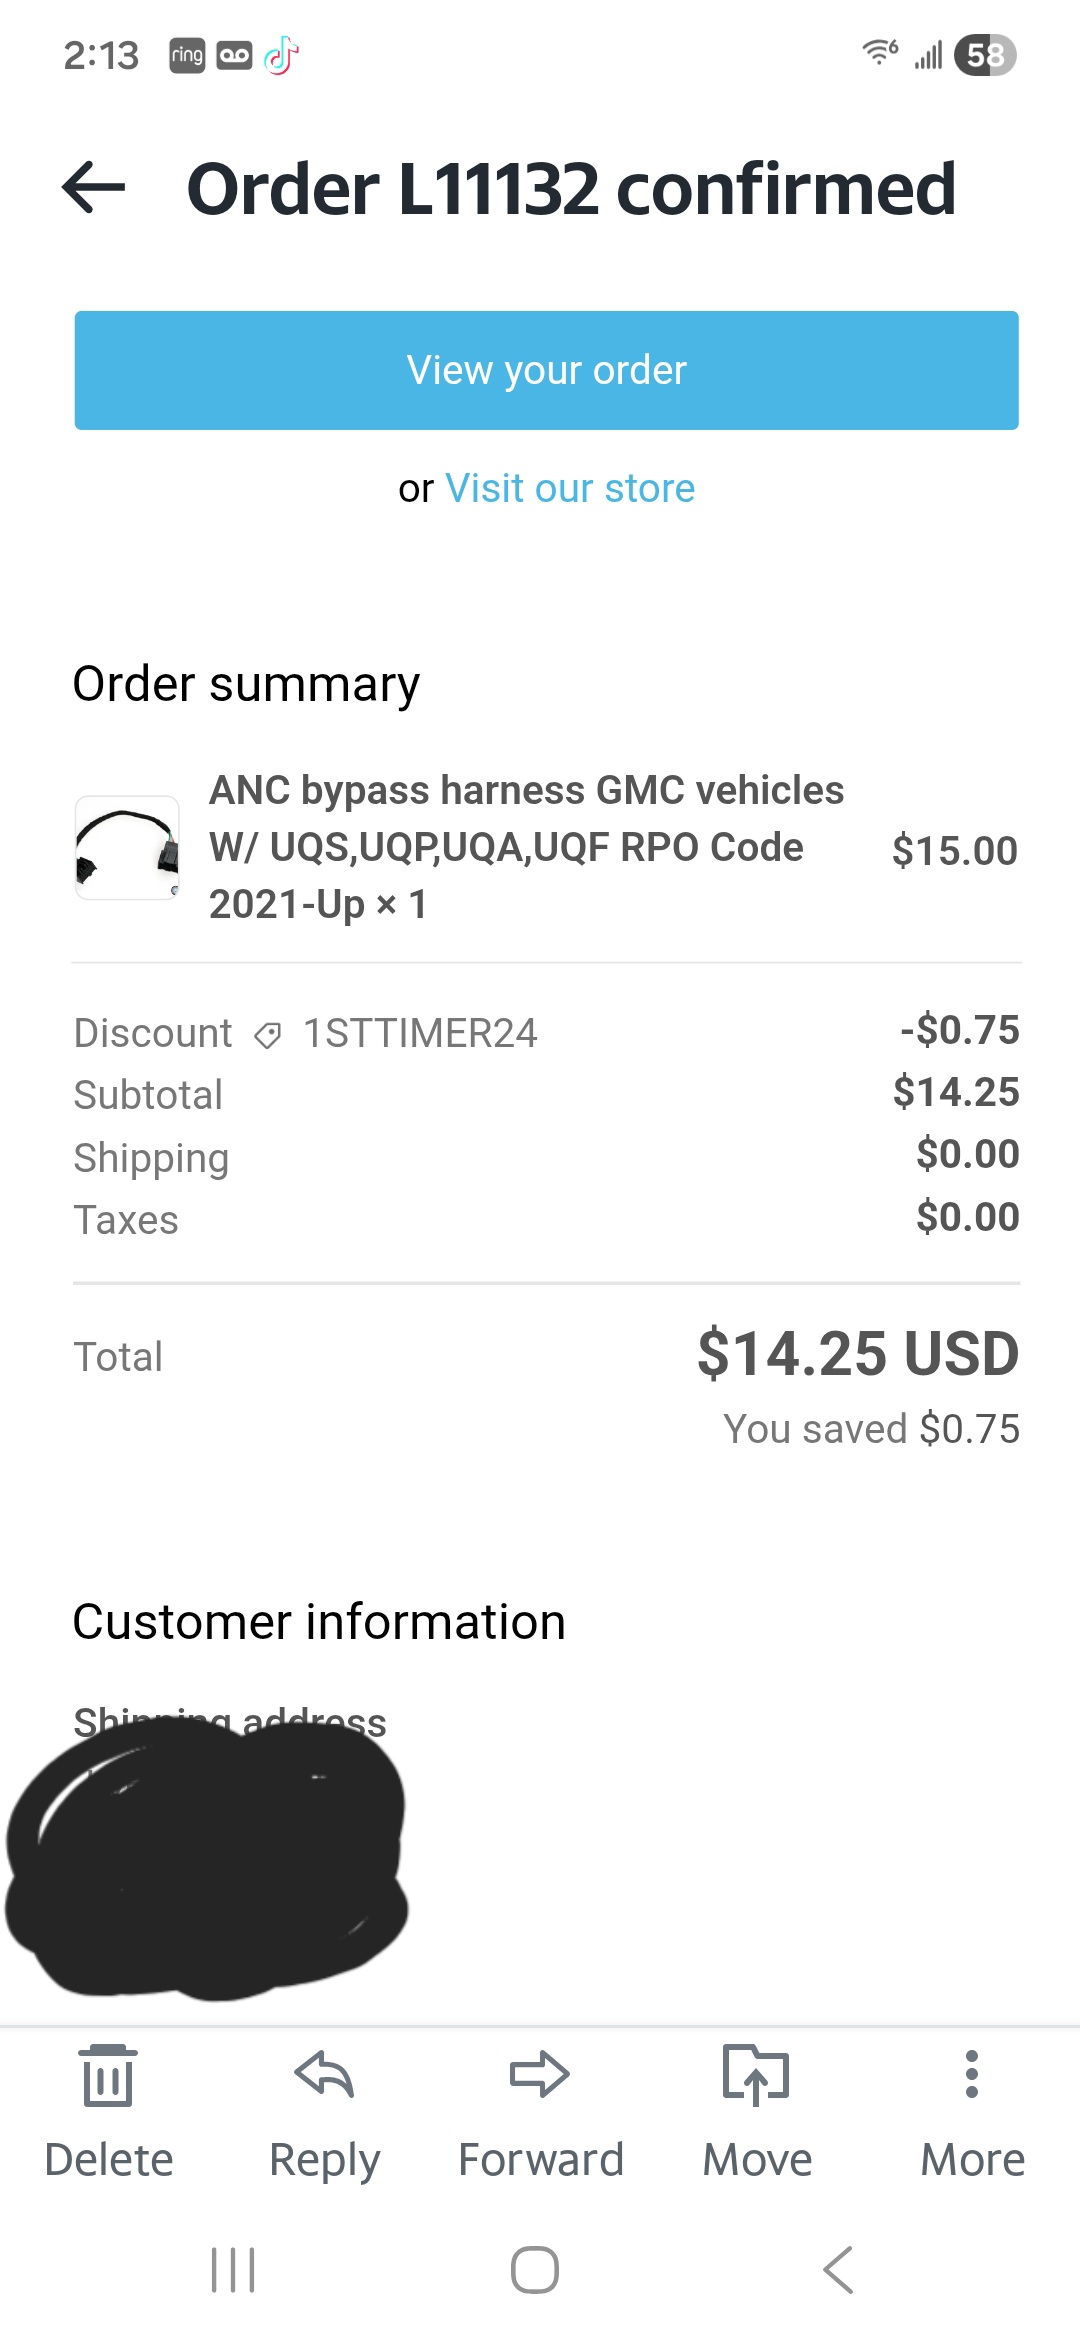The image size is (1080, 2340).
Task: Tap the discount tag icon
Action: [267, 1035]
